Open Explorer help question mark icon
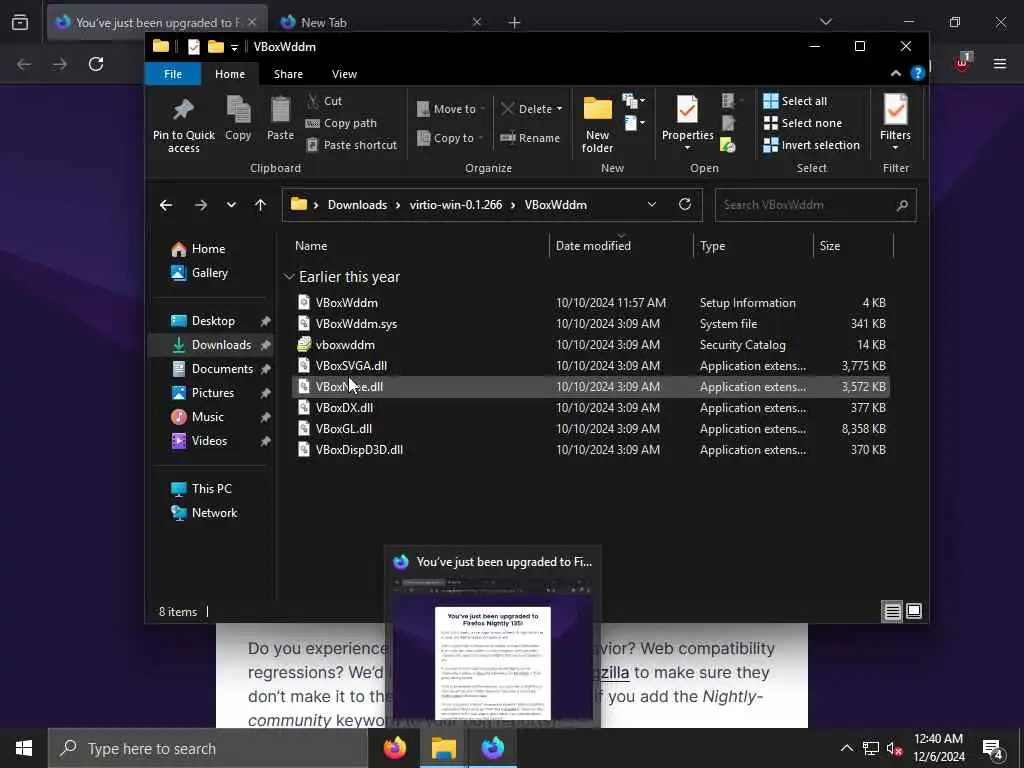 918,74
